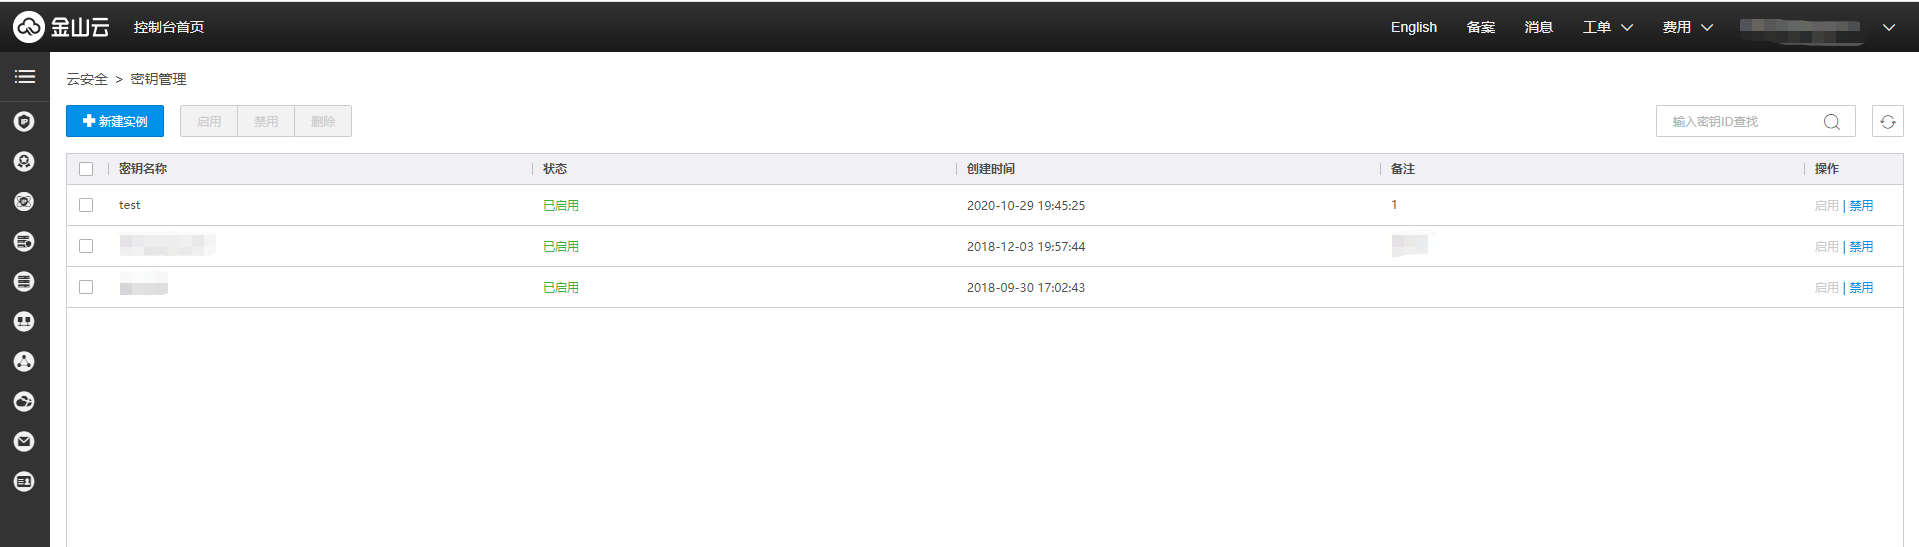Image resolution: width=1919 pixels, height=547 pixels.
Task: Open the atom-shaped sidebar icon
Action: tap(24, 202)
